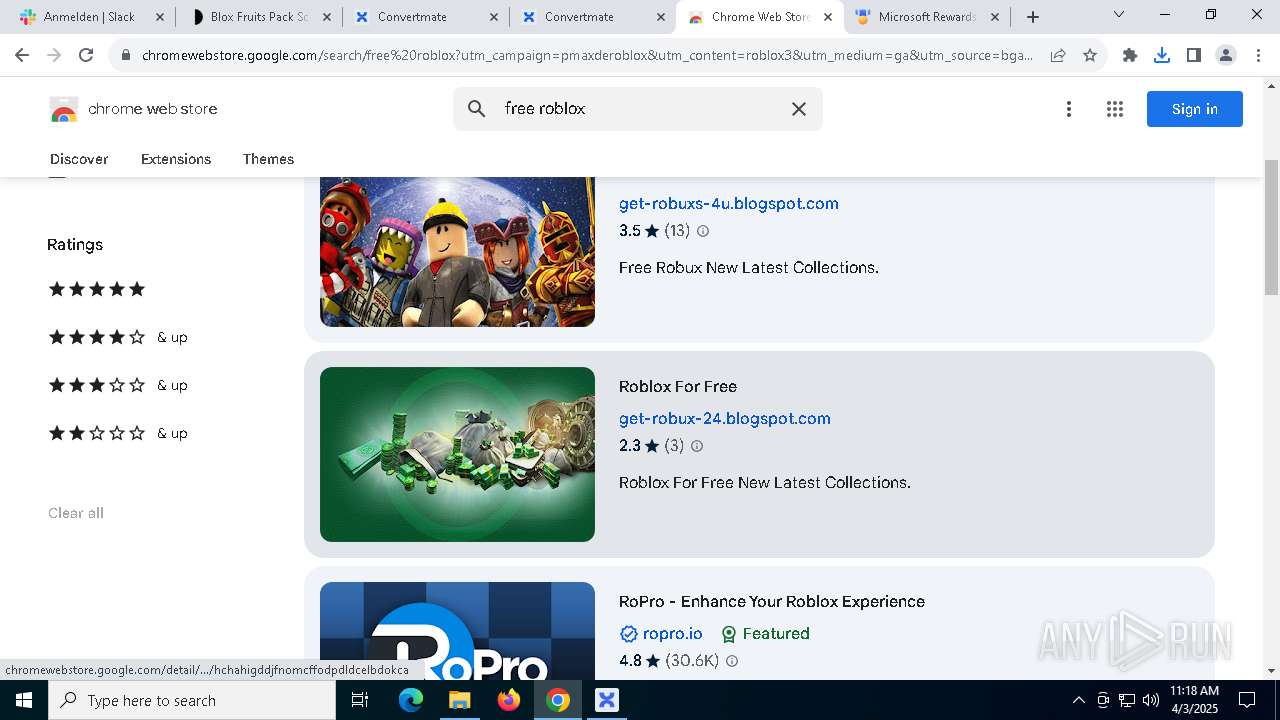Filter by five star ratings
Image resolution: width=1280 pixels, height=720 pixels.
[97, 289]
